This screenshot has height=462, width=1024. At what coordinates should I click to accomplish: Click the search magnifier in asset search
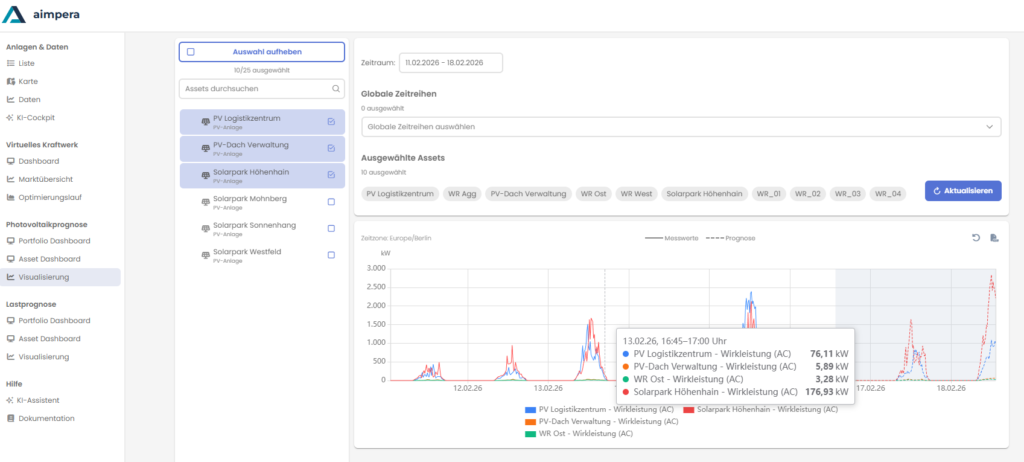pos(336,88)
